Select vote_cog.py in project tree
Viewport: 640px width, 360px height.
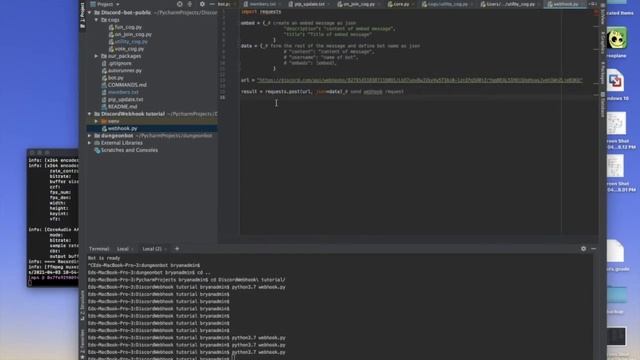coord(126,49)
